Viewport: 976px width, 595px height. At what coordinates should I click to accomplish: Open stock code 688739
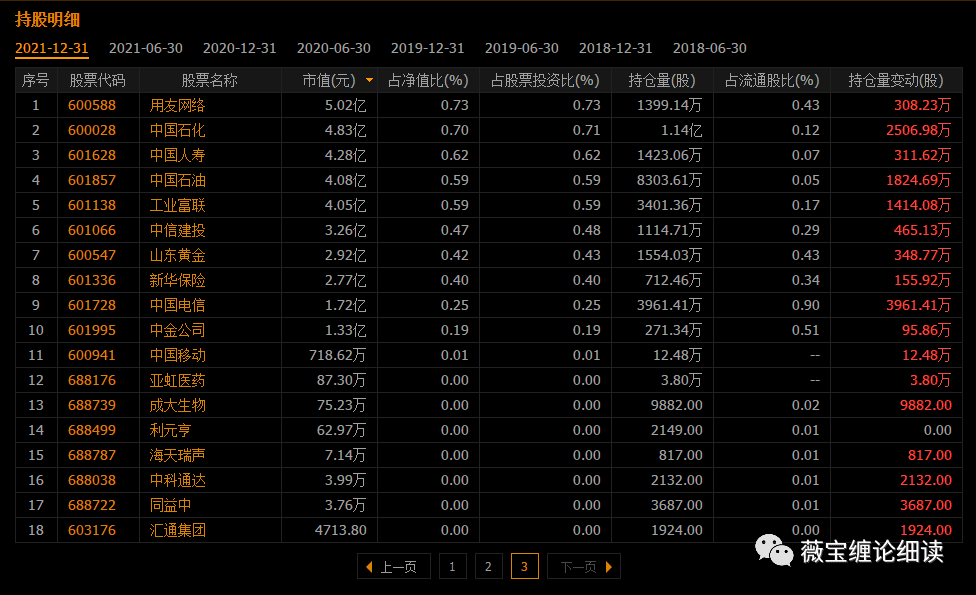(x=92, y=405)
